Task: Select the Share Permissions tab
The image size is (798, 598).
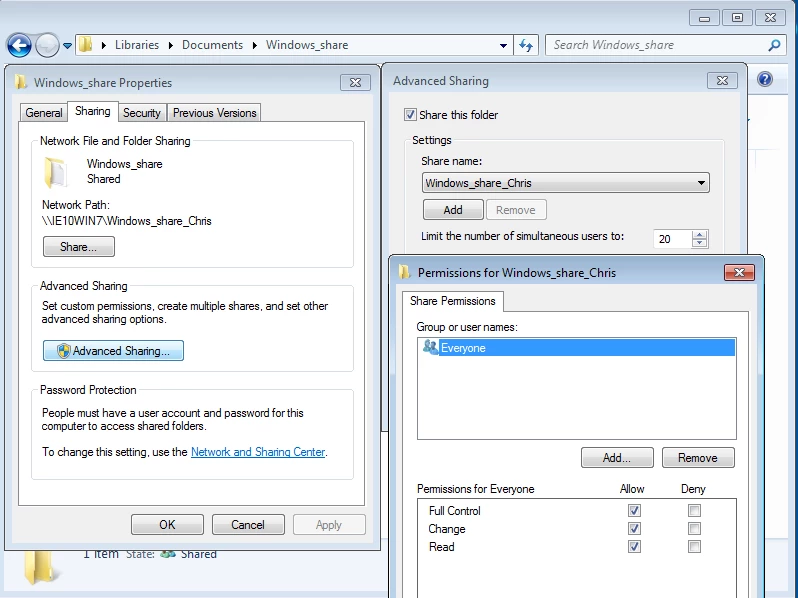Action: (x=452, y=301)
